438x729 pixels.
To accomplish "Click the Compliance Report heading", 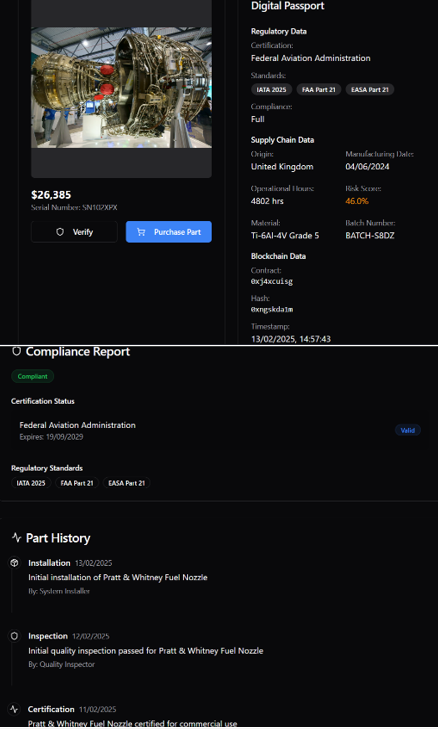I will 78,351.
